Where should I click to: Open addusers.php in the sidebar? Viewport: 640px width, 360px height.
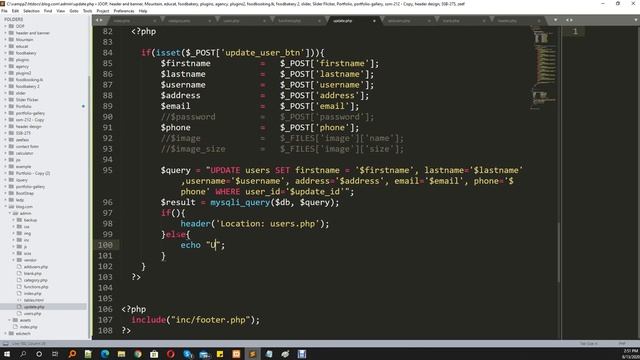36,267
